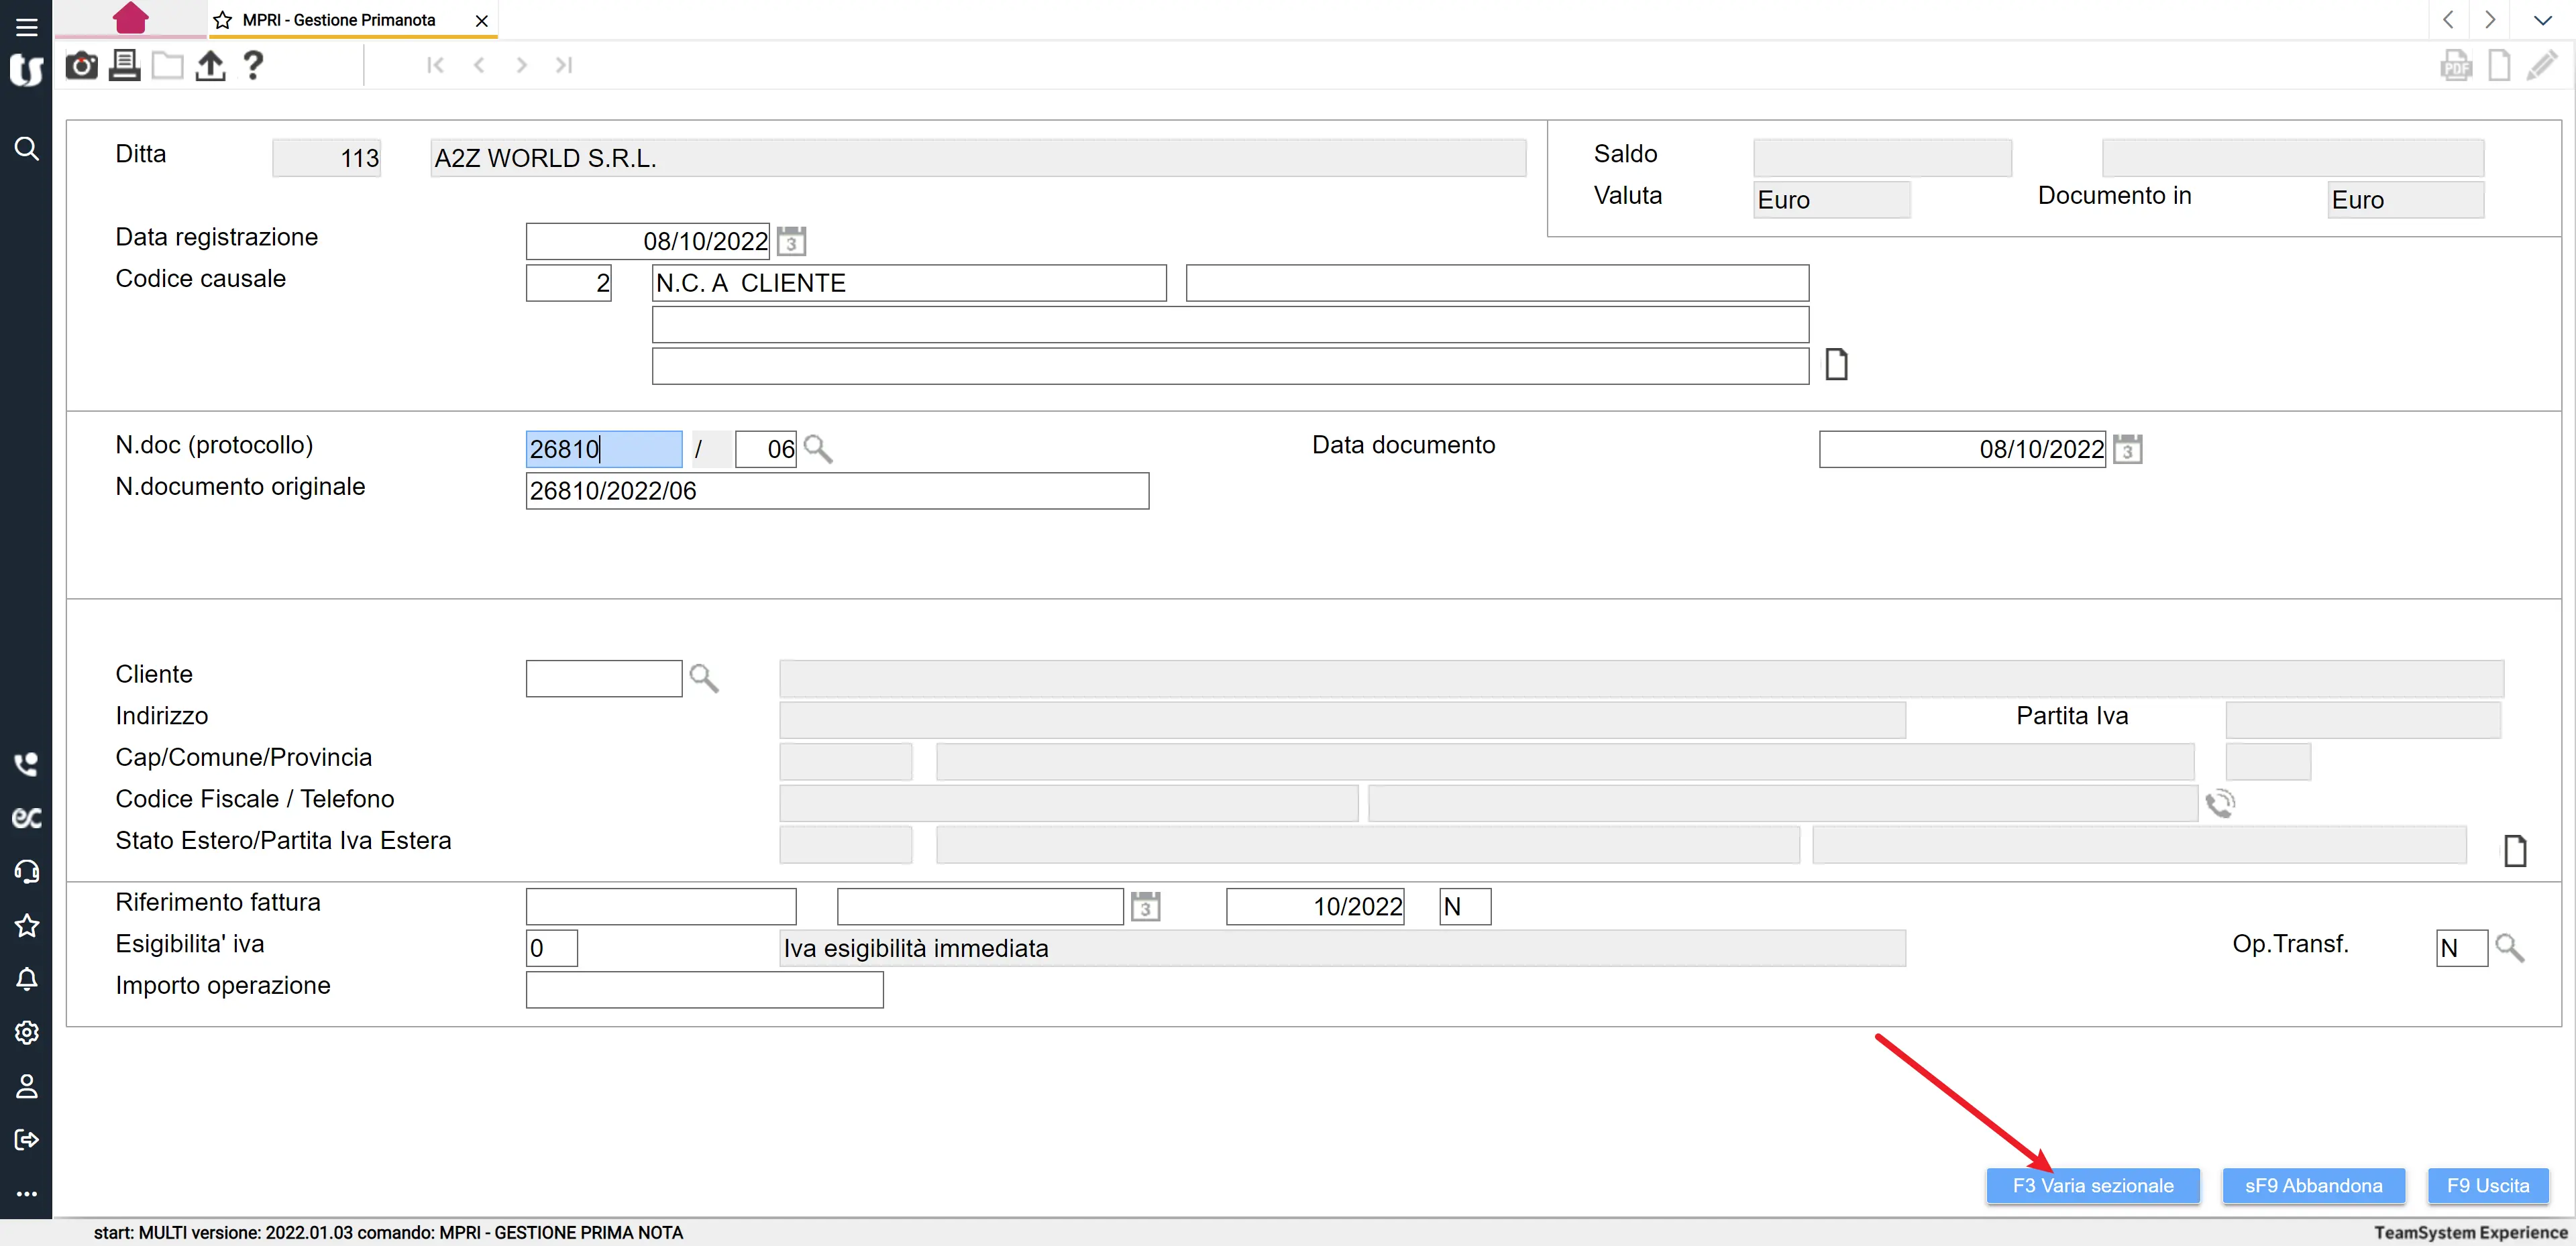Open calendar picker for Data documento

click(2127, 449)
